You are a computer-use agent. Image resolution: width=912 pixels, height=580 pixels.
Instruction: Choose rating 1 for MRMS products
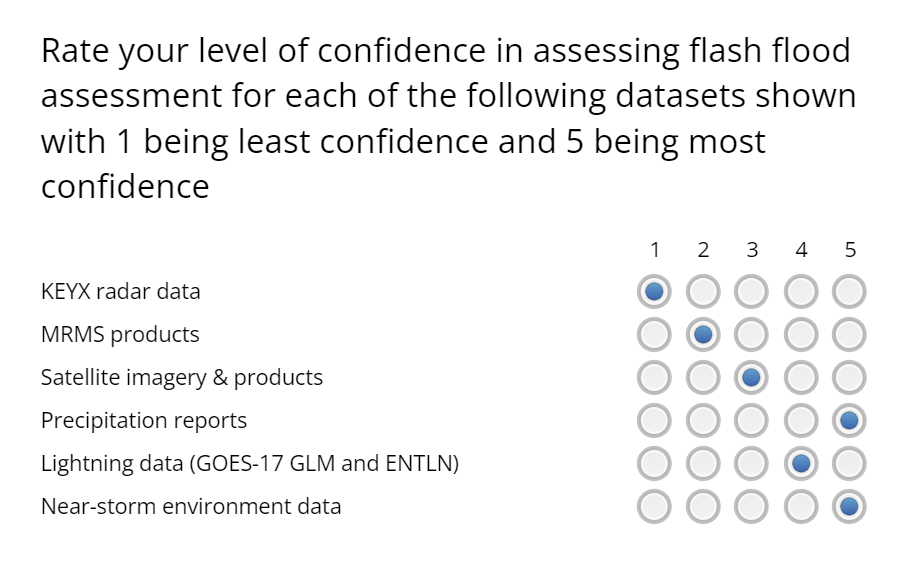[654, 335]
